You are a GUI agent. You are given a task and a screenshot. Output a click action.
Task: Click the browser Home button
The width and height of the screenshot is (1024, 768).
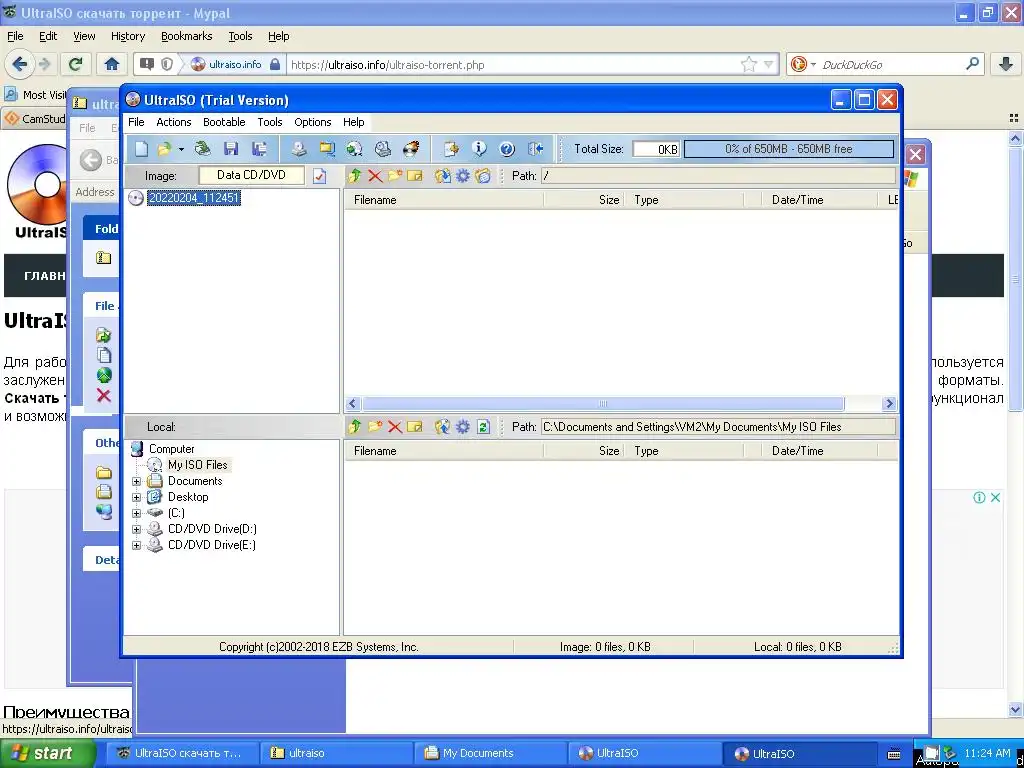[x=112, y=64]
